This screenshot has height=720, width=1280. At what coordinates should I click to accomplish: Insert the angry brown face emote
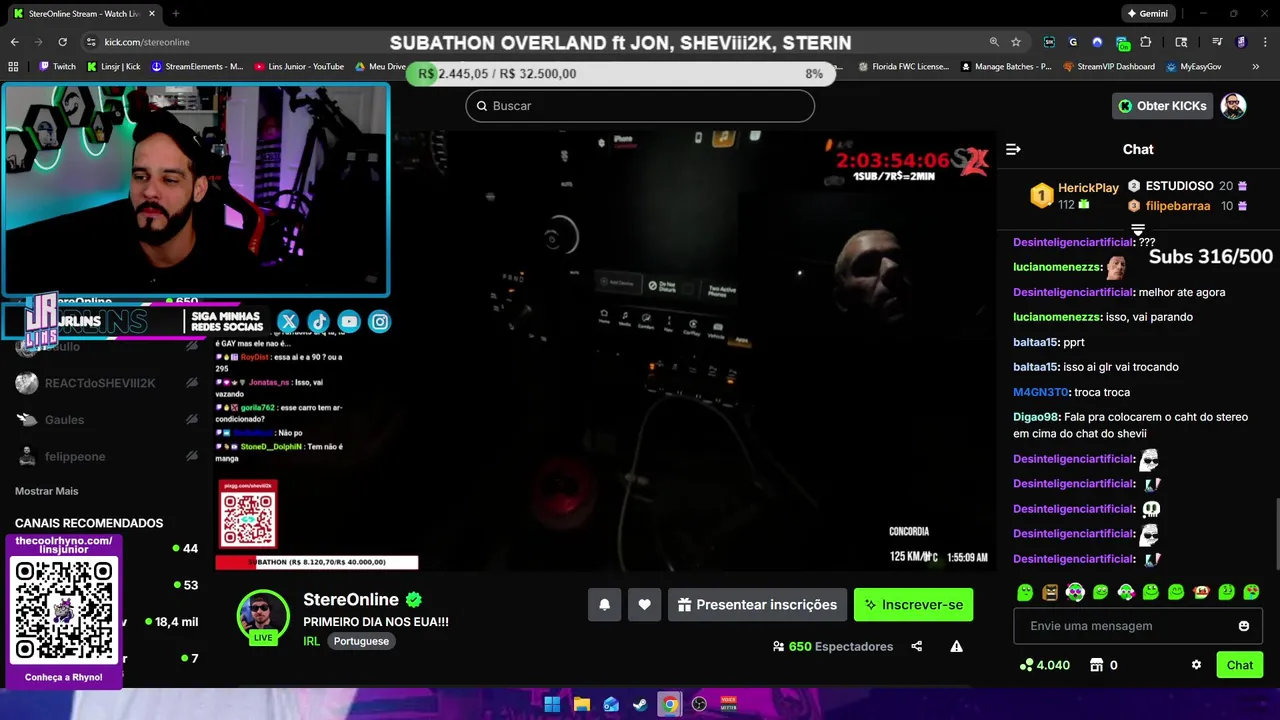click(1049, 592)
